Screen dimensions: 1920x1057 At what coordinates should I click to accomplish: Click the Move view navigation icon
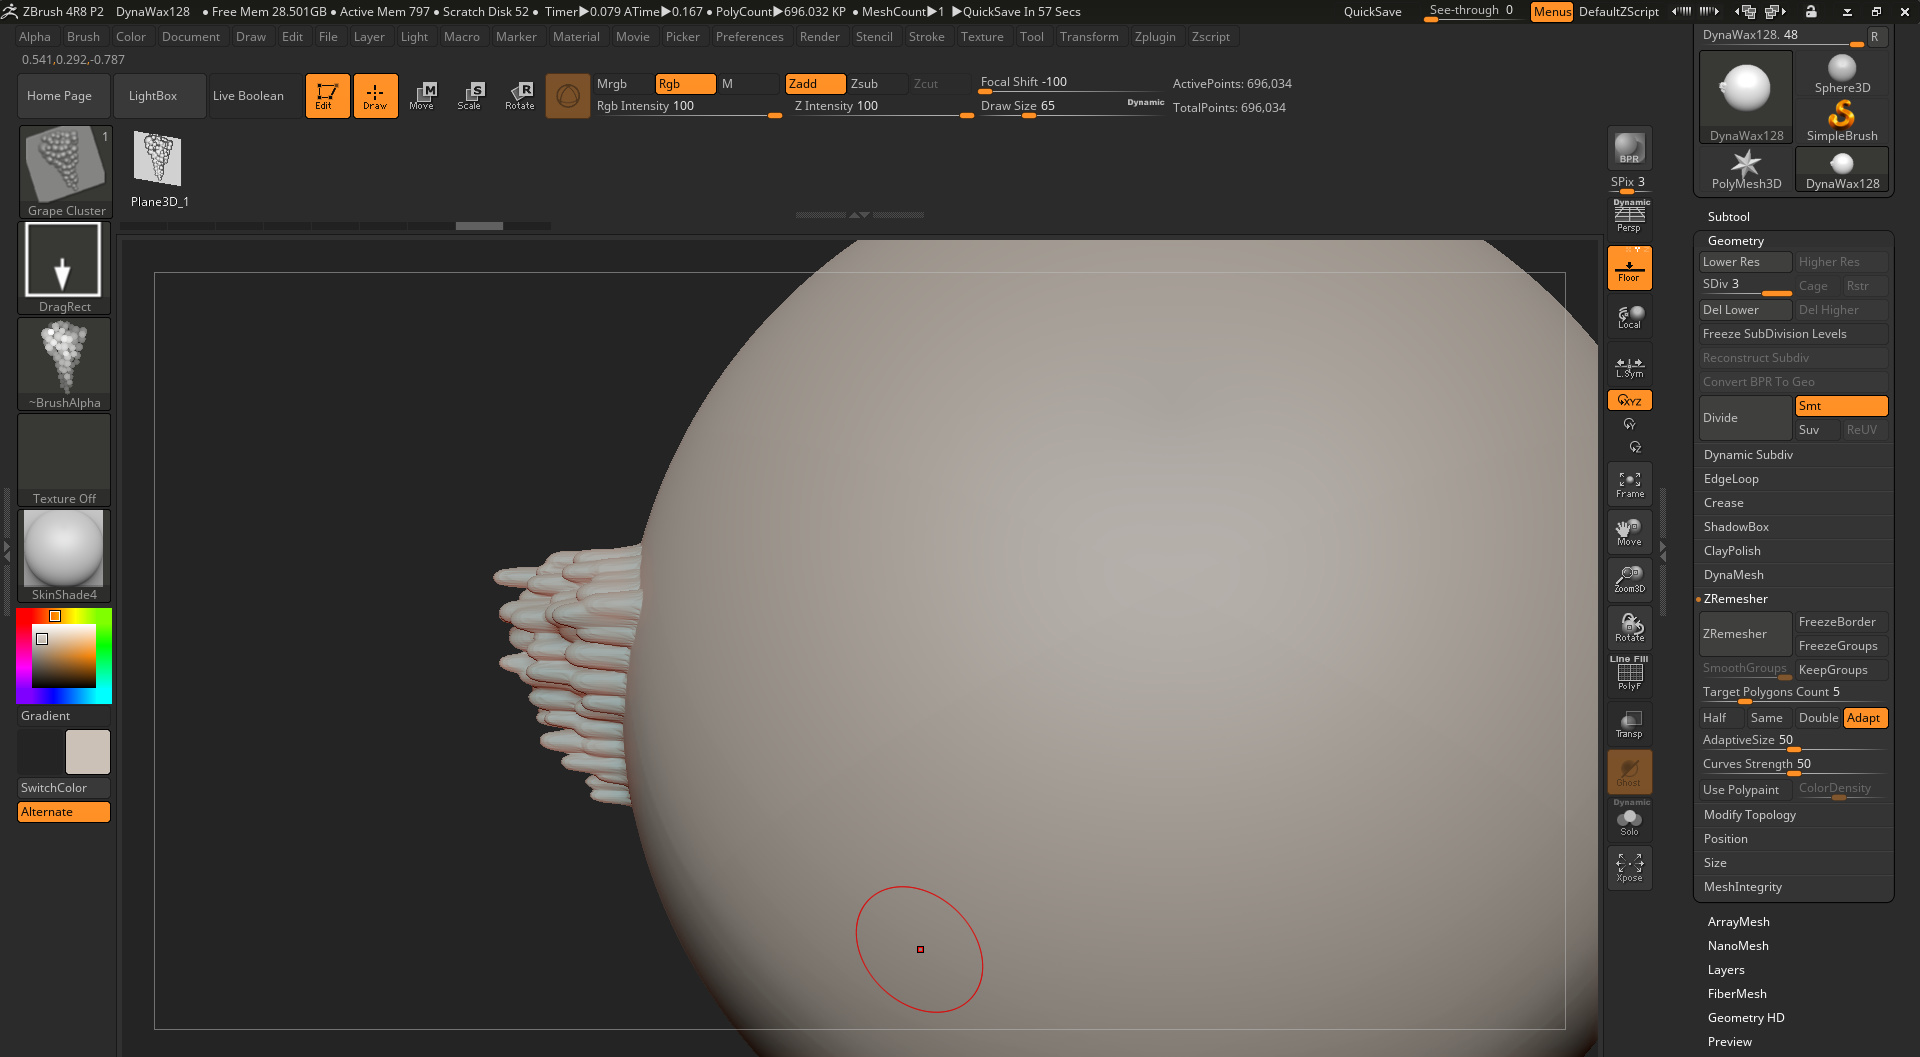click(x=1629, y=533)
